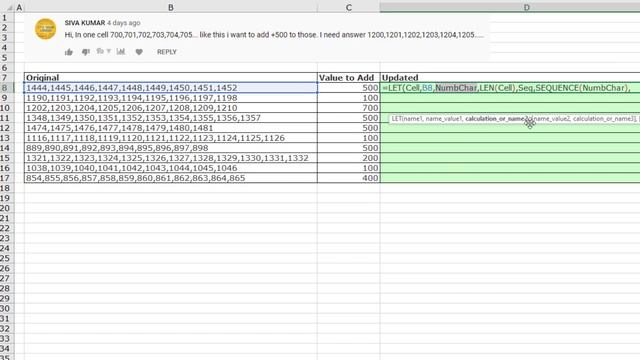
Task: Click the '4 days ago' comment timestamp
Action: coord(124,23)
